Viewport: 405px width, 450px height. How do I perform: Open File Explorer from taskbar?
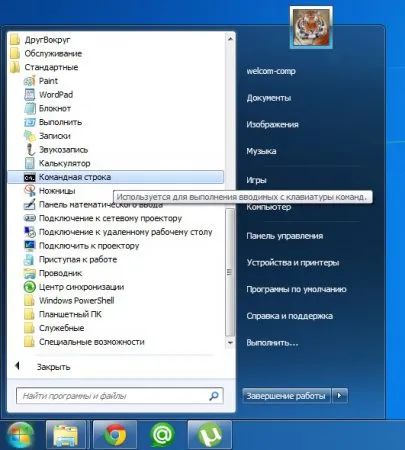pyautogui.click(x=66, y=435)
